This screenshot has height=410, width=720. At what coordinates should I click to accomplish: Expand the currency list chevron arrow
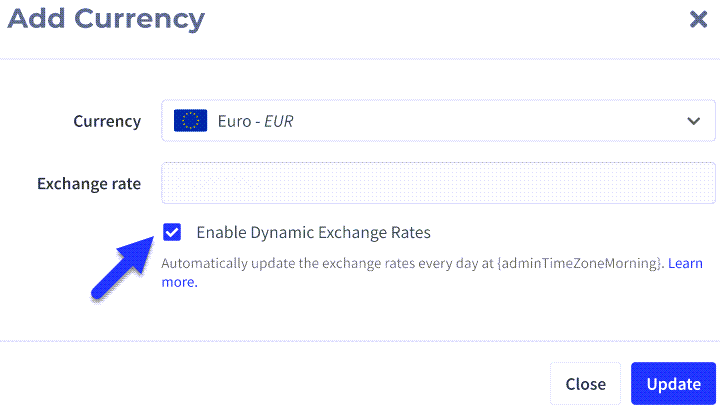click(693, 121)
